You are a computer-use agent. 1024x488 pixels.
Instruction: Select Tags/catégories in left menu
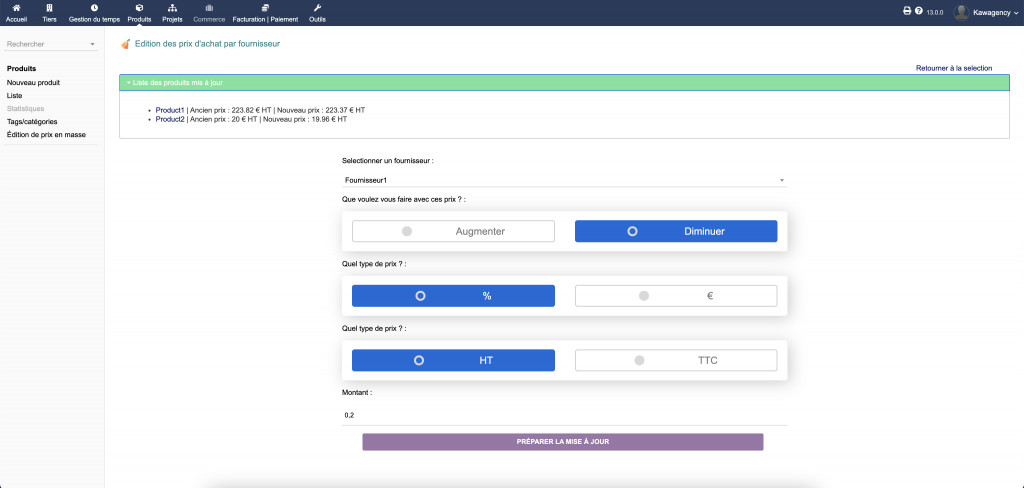click(32, 121)
